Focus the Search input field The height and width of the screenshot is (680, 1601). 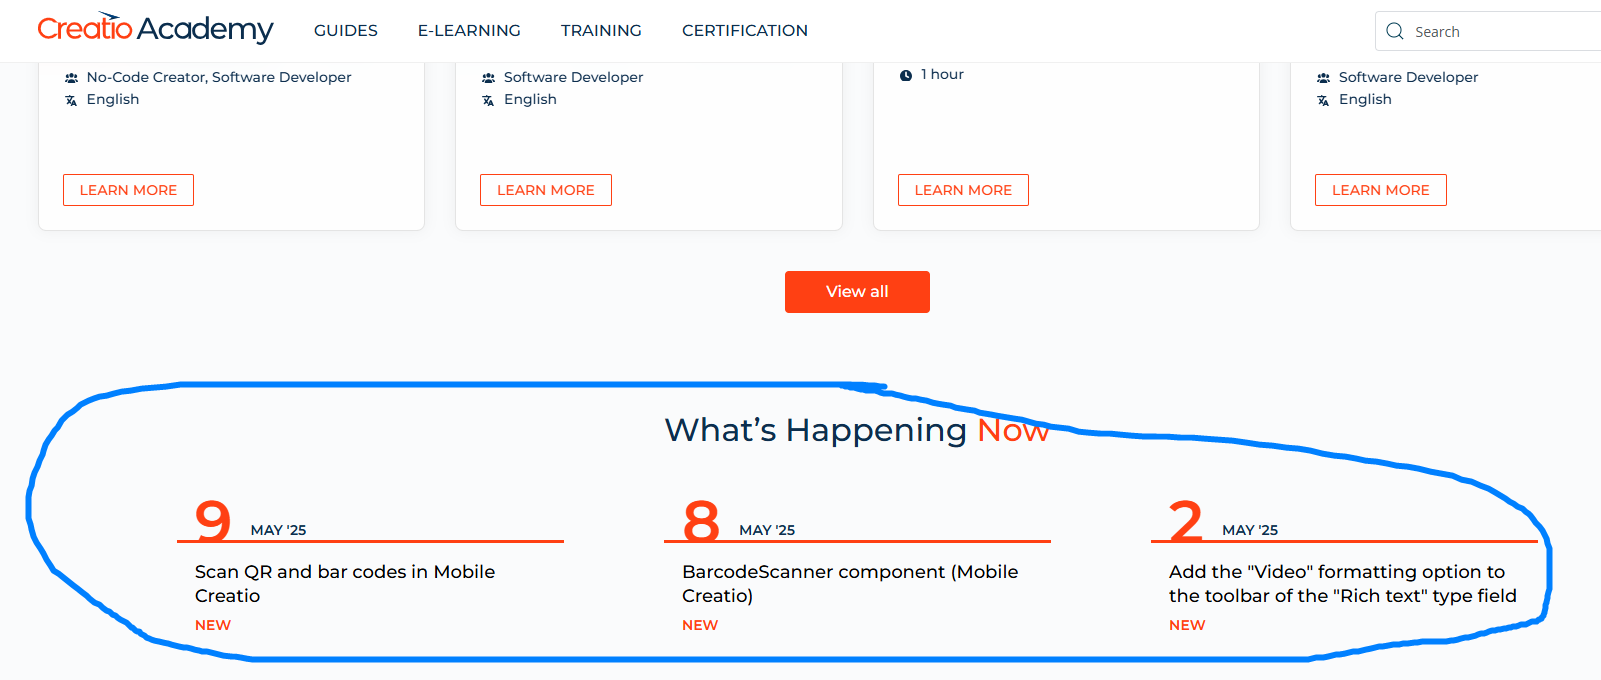pos(1488,31)
